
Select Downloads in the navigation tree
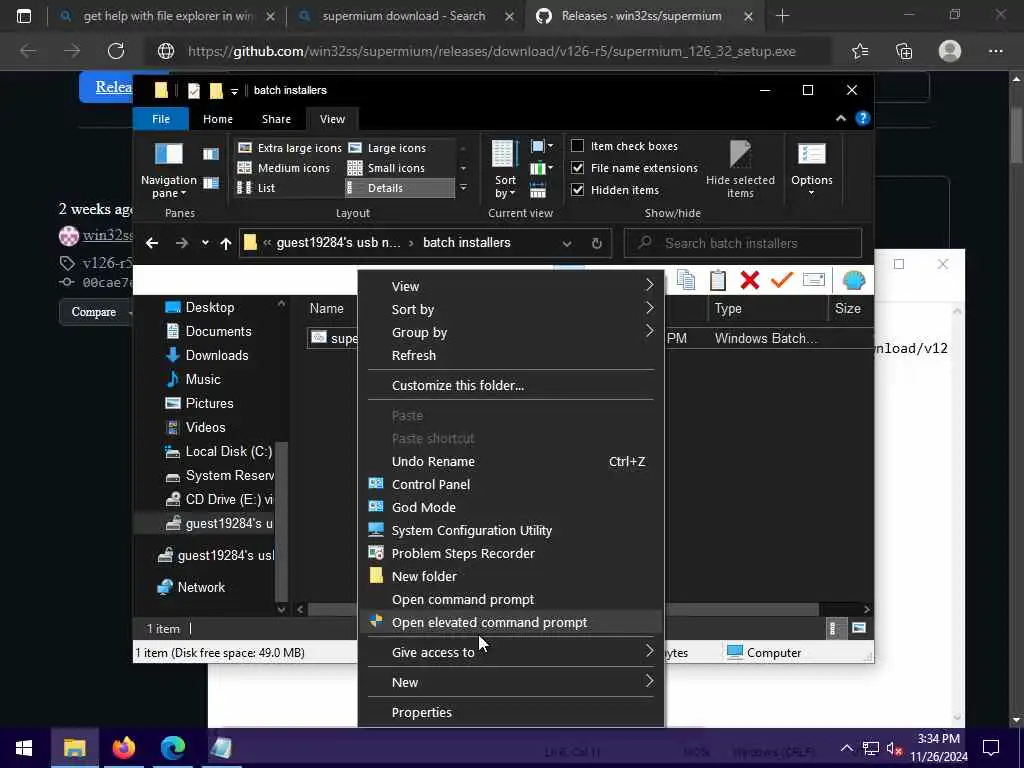[216, 355]
